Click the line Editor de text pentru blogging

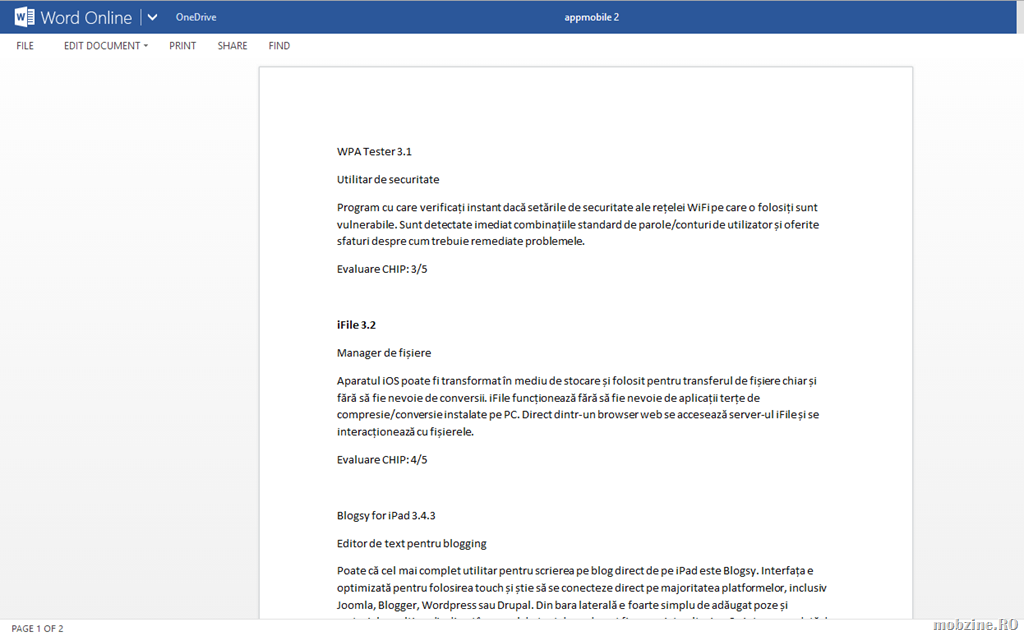(x=411, y=544)
